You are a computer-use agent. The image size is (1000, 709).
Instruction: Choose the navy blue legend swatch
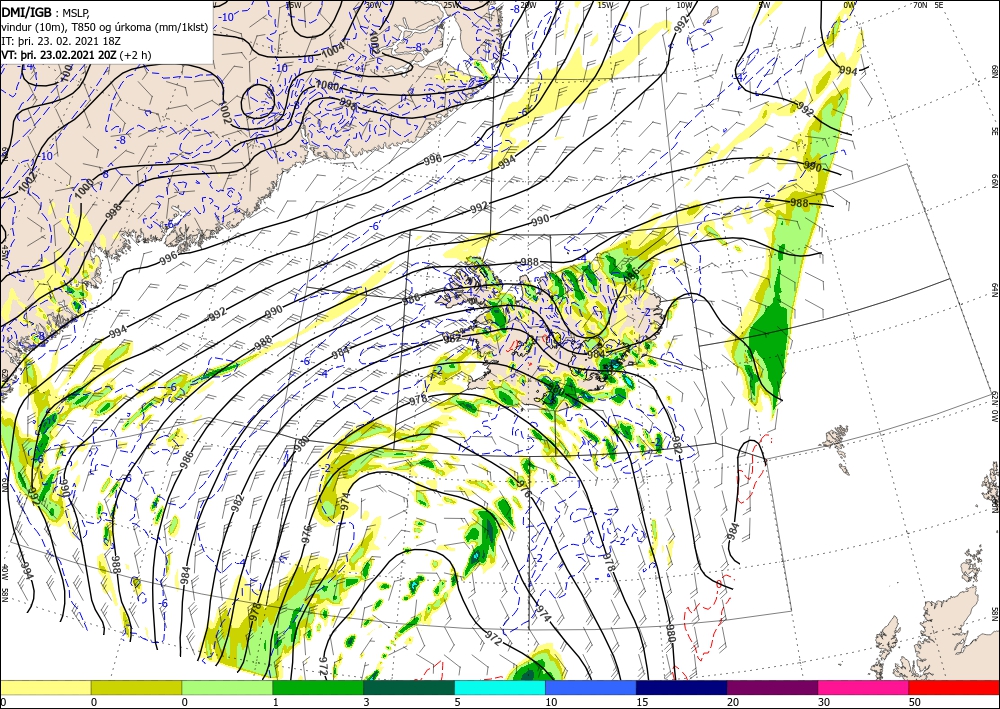click(x=682, y=687)
